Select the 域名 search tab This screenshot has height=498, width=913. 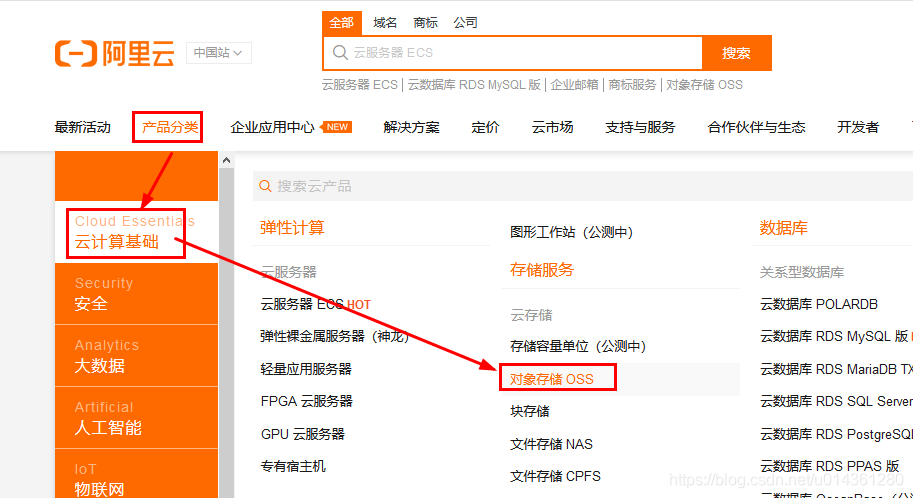coord(385,23)
